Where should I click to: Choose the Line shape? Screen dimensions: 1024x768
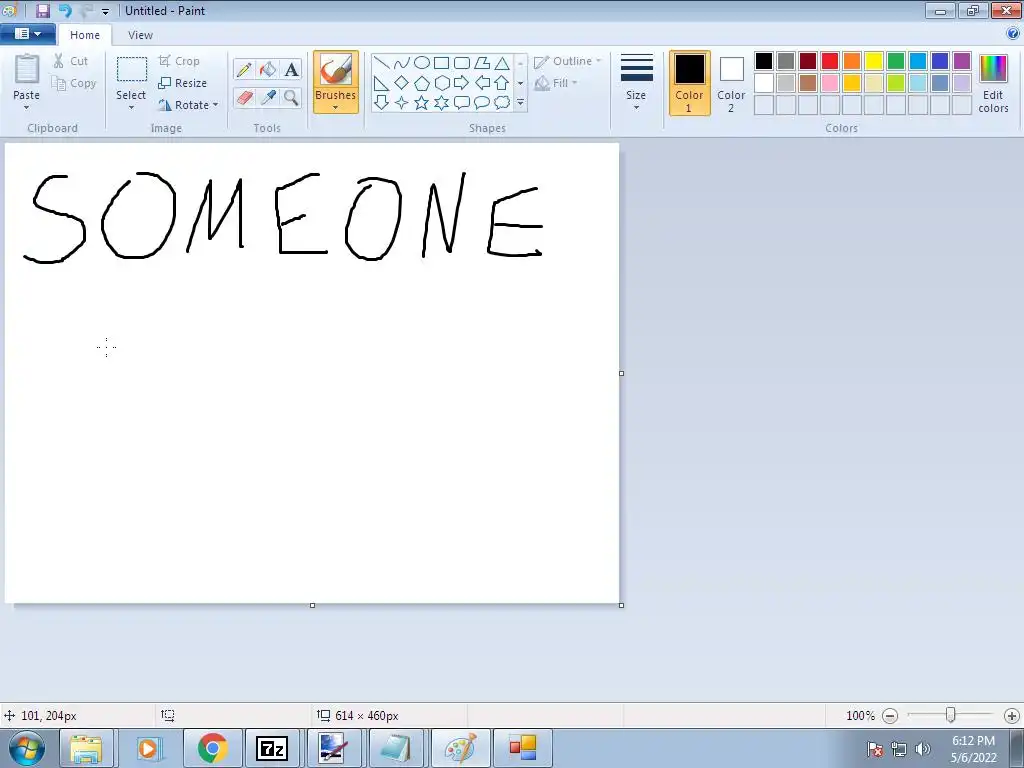(x=382, y=63)
